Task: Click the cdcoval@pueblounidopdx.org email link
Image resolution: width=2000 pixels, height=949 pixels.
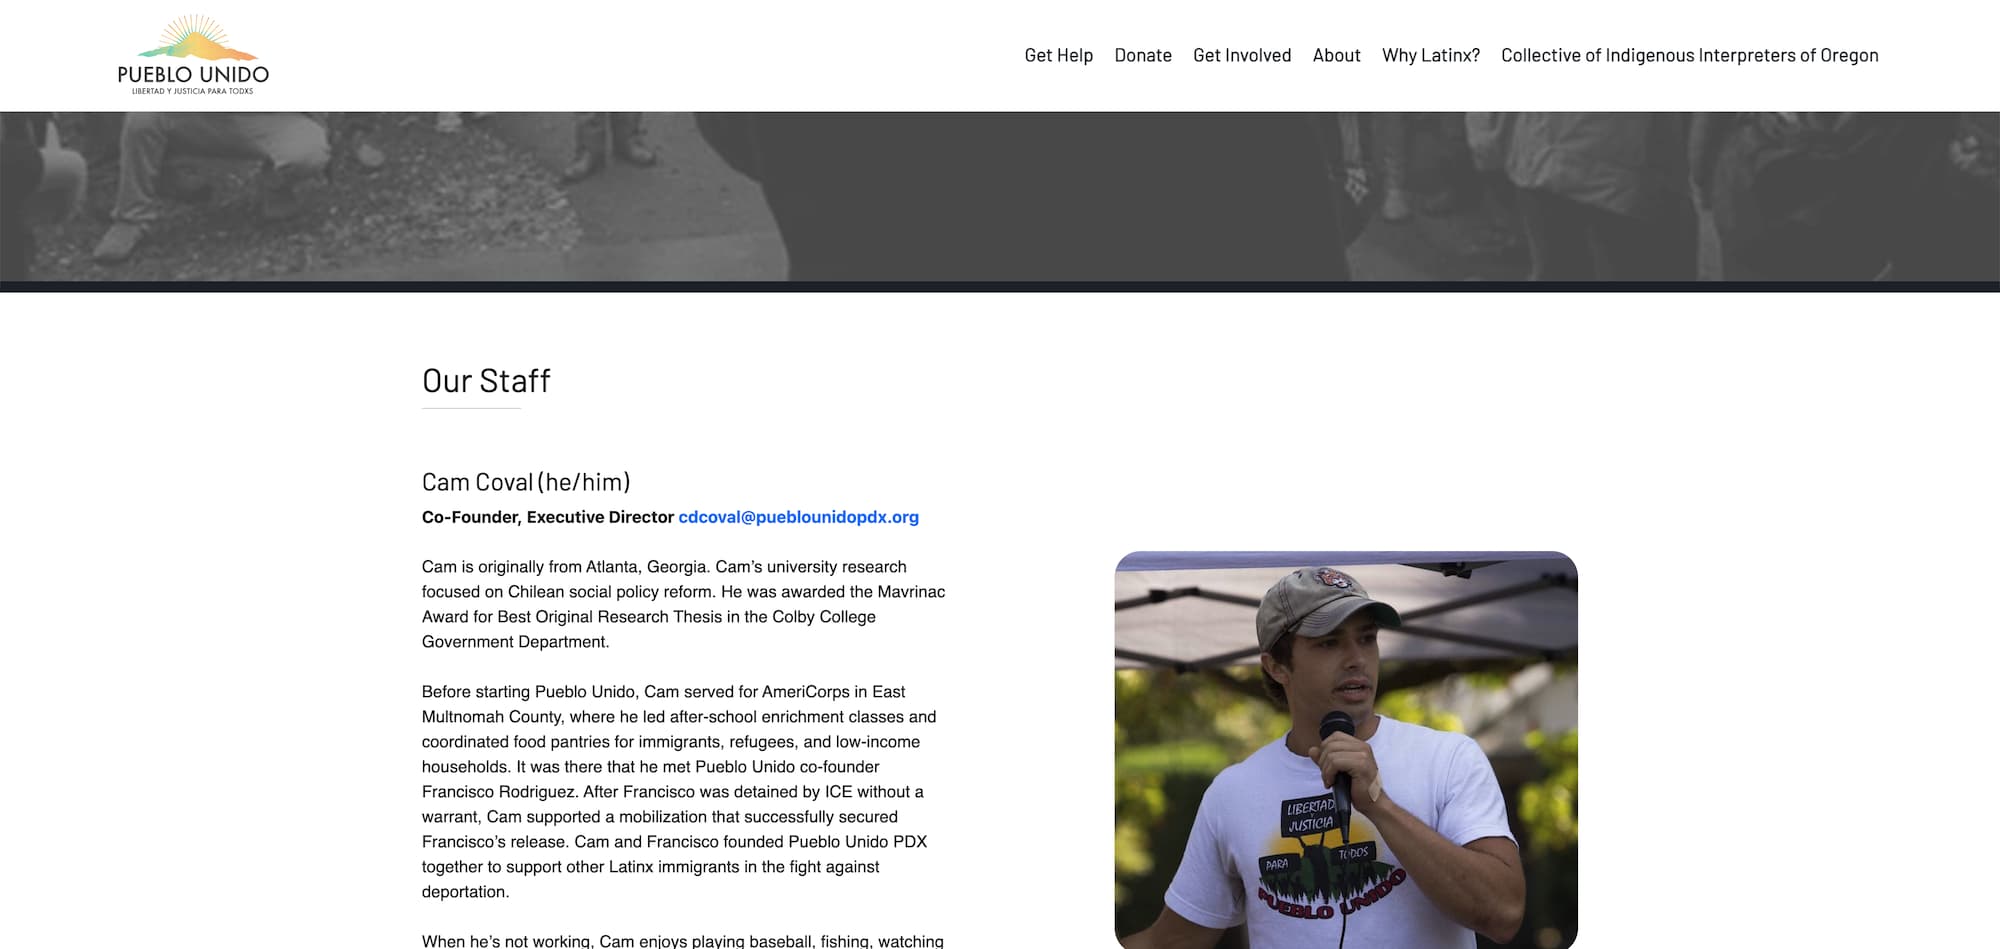Action: [x=798, y=517]
